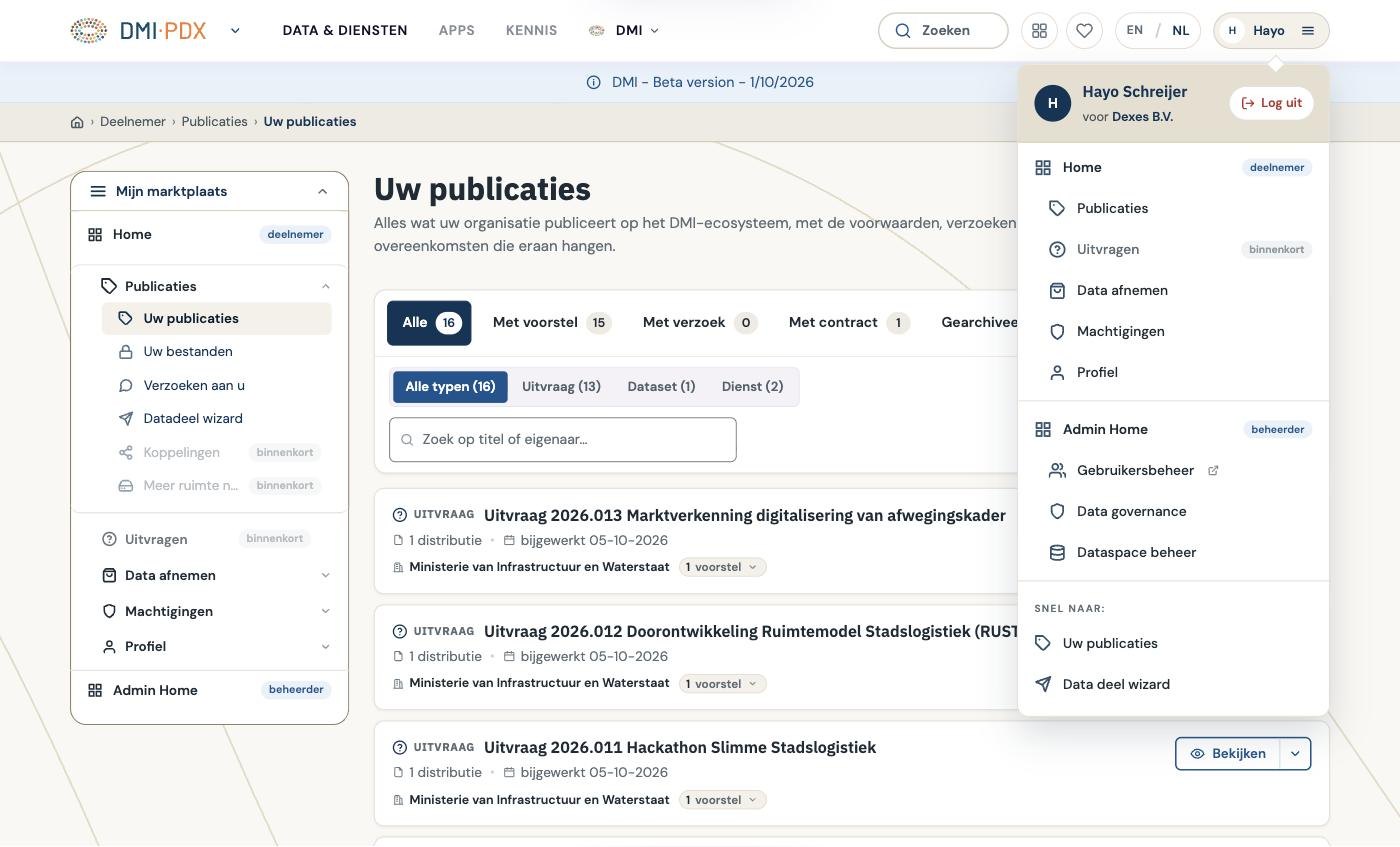
Task: Switch language to EN
Action: pos(1134,30)
